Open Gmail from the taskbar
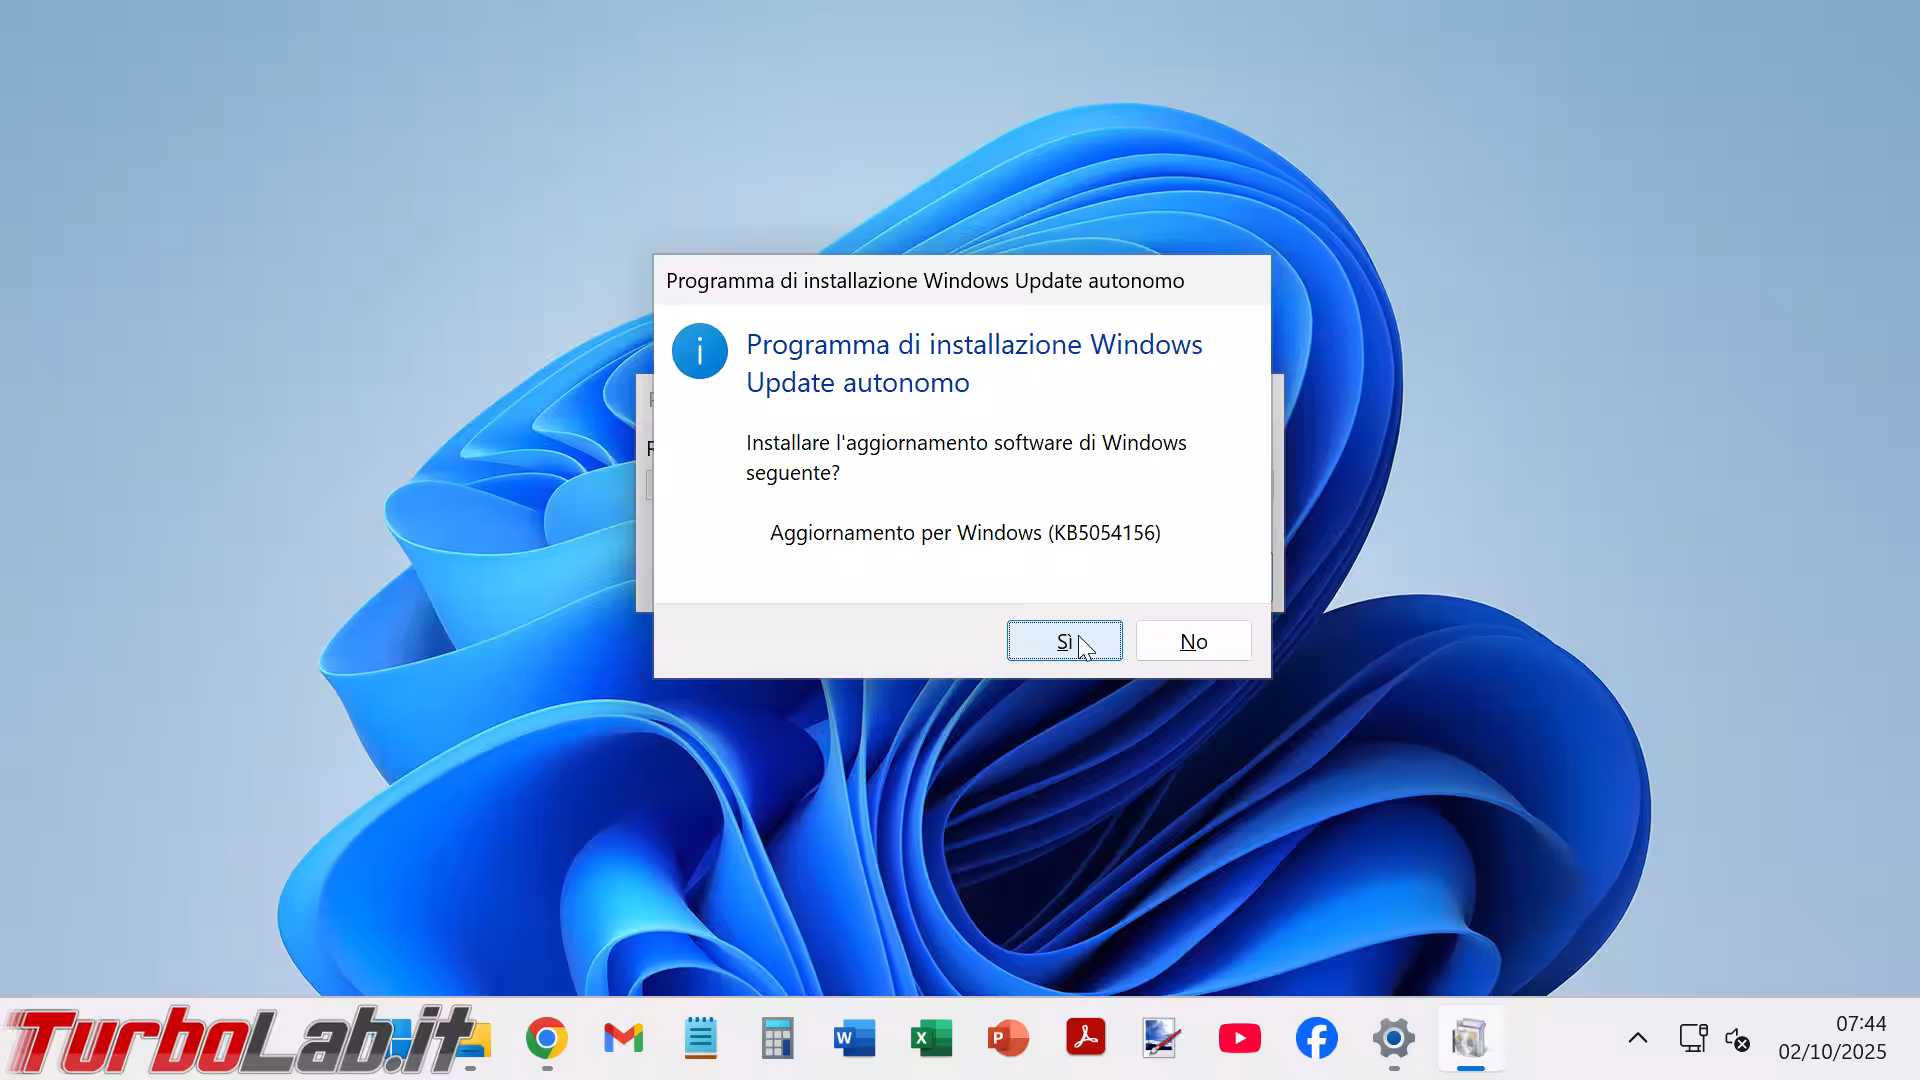Screen dimensions: 1920x1080 pyautogui.click(x=623, y=1039)
